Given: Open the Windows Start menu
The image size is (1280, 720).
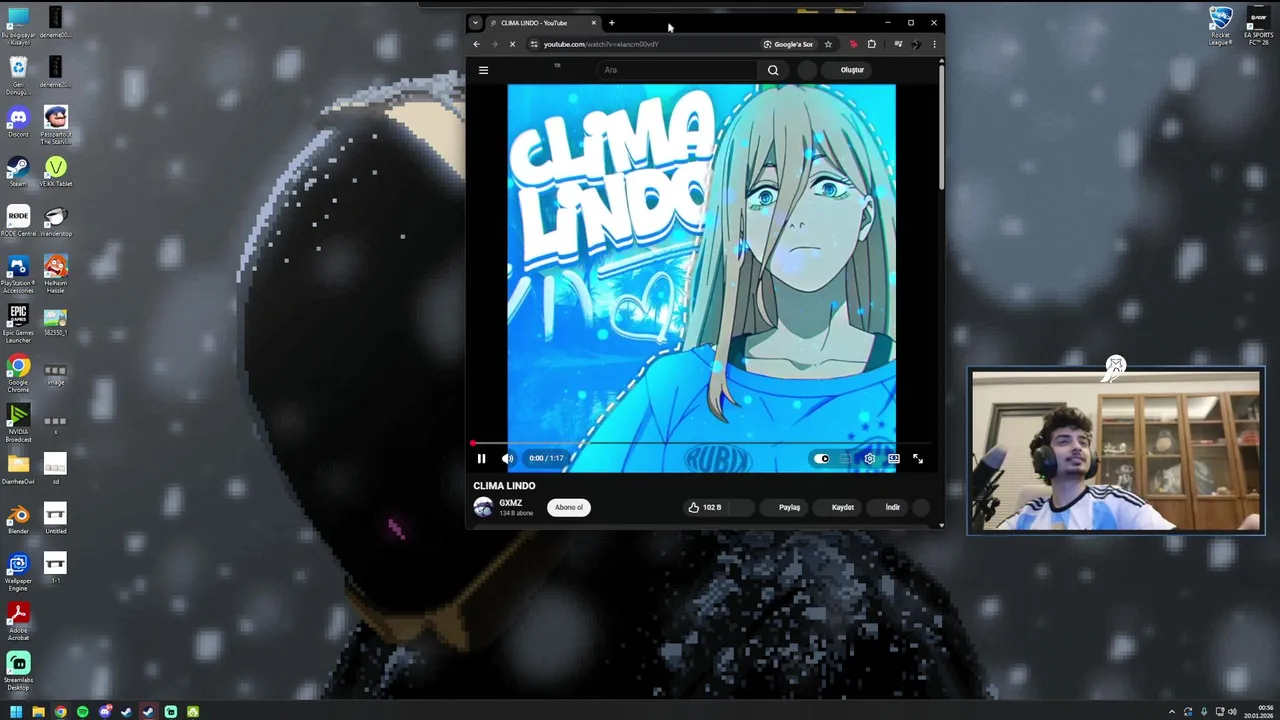Looking at the screenshot, I should [16, 712].
